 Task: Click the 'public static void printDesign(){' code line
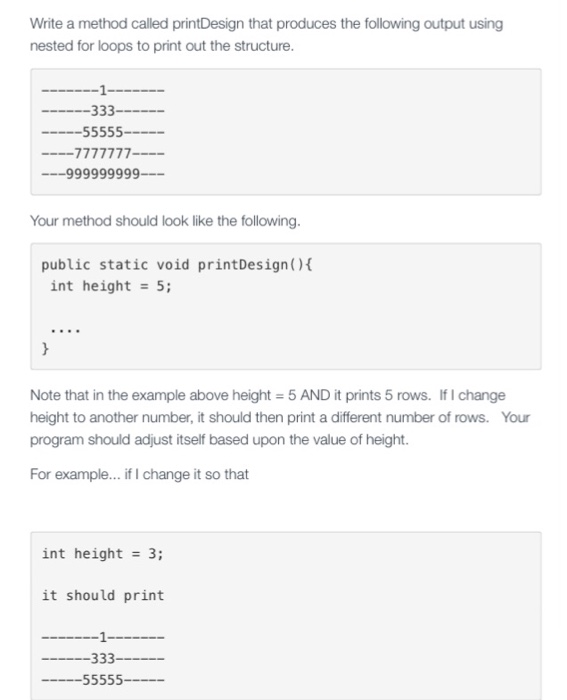pos(177,265)
